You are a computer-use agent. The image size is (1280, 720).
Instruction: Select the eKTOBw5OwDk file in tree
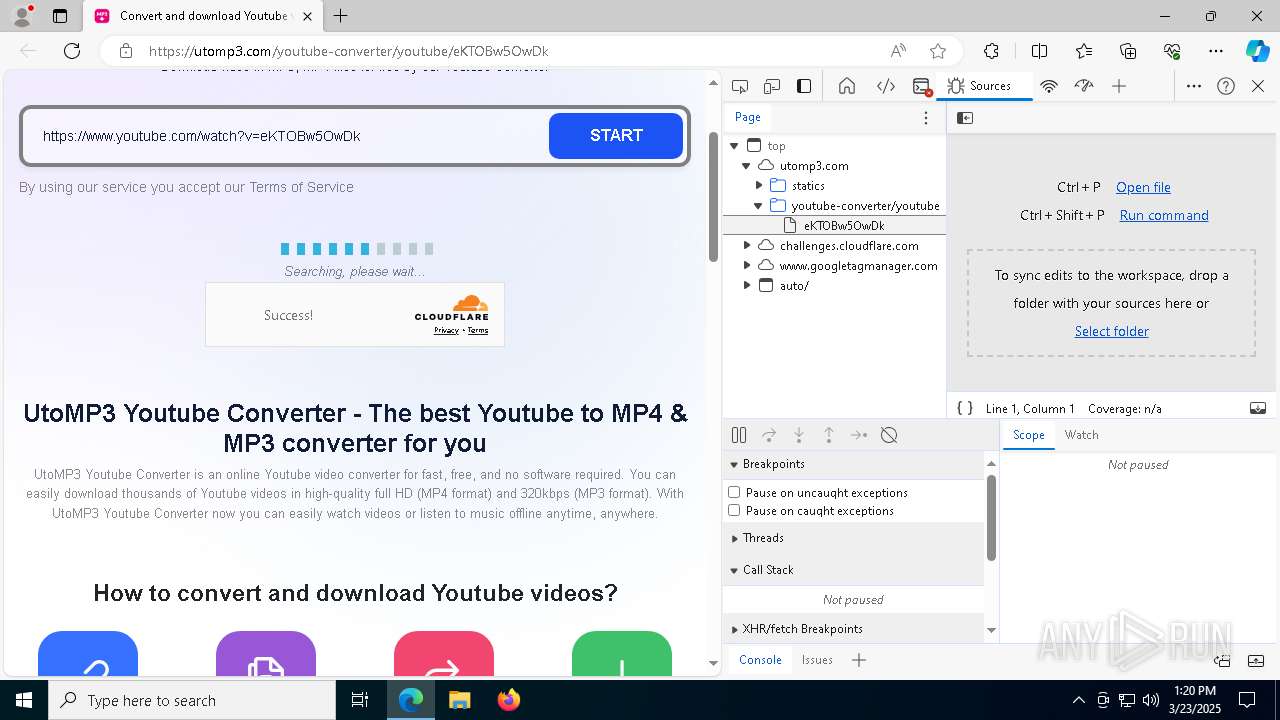(x=844, y=226)
